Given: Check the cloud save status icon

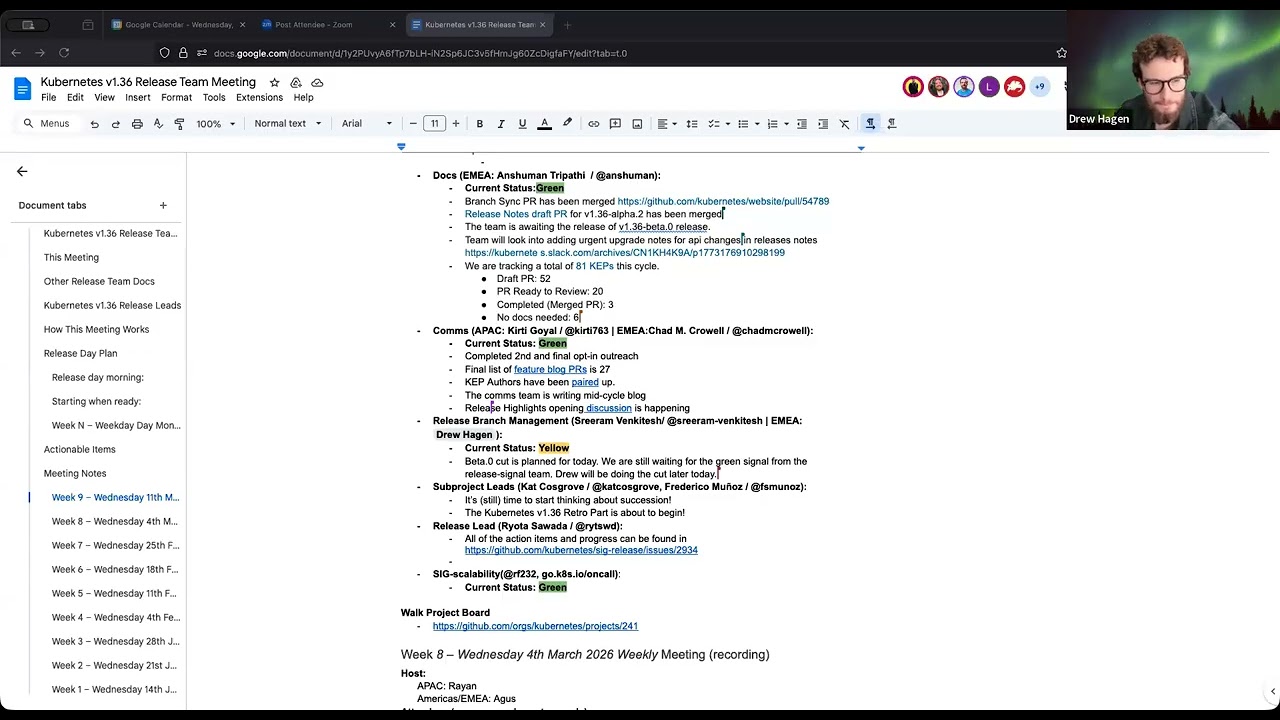Looking at the screenshot, I should (317, 82).
